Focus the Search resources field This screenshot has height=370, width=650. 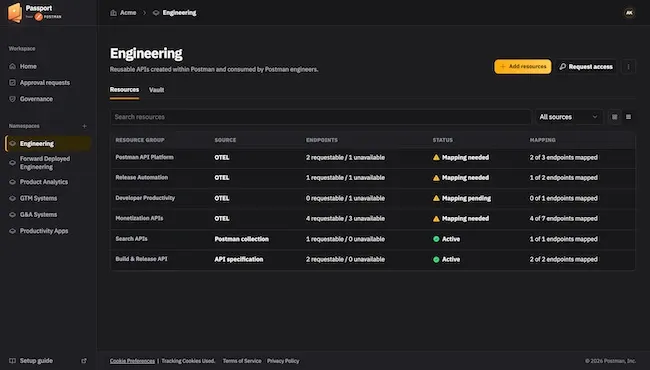pos(320,117)
